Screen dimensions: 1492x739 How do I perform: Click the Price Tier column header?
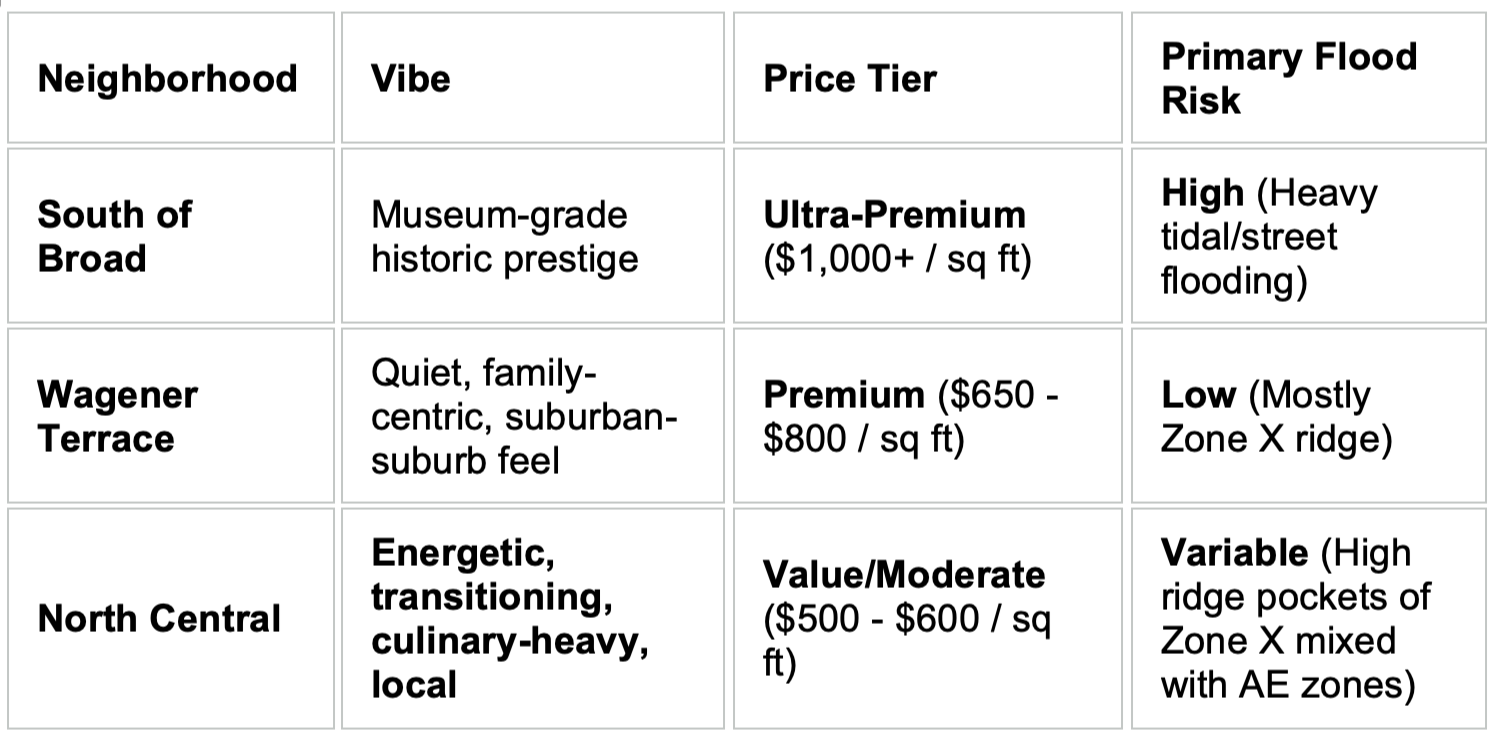pos(927,78)
